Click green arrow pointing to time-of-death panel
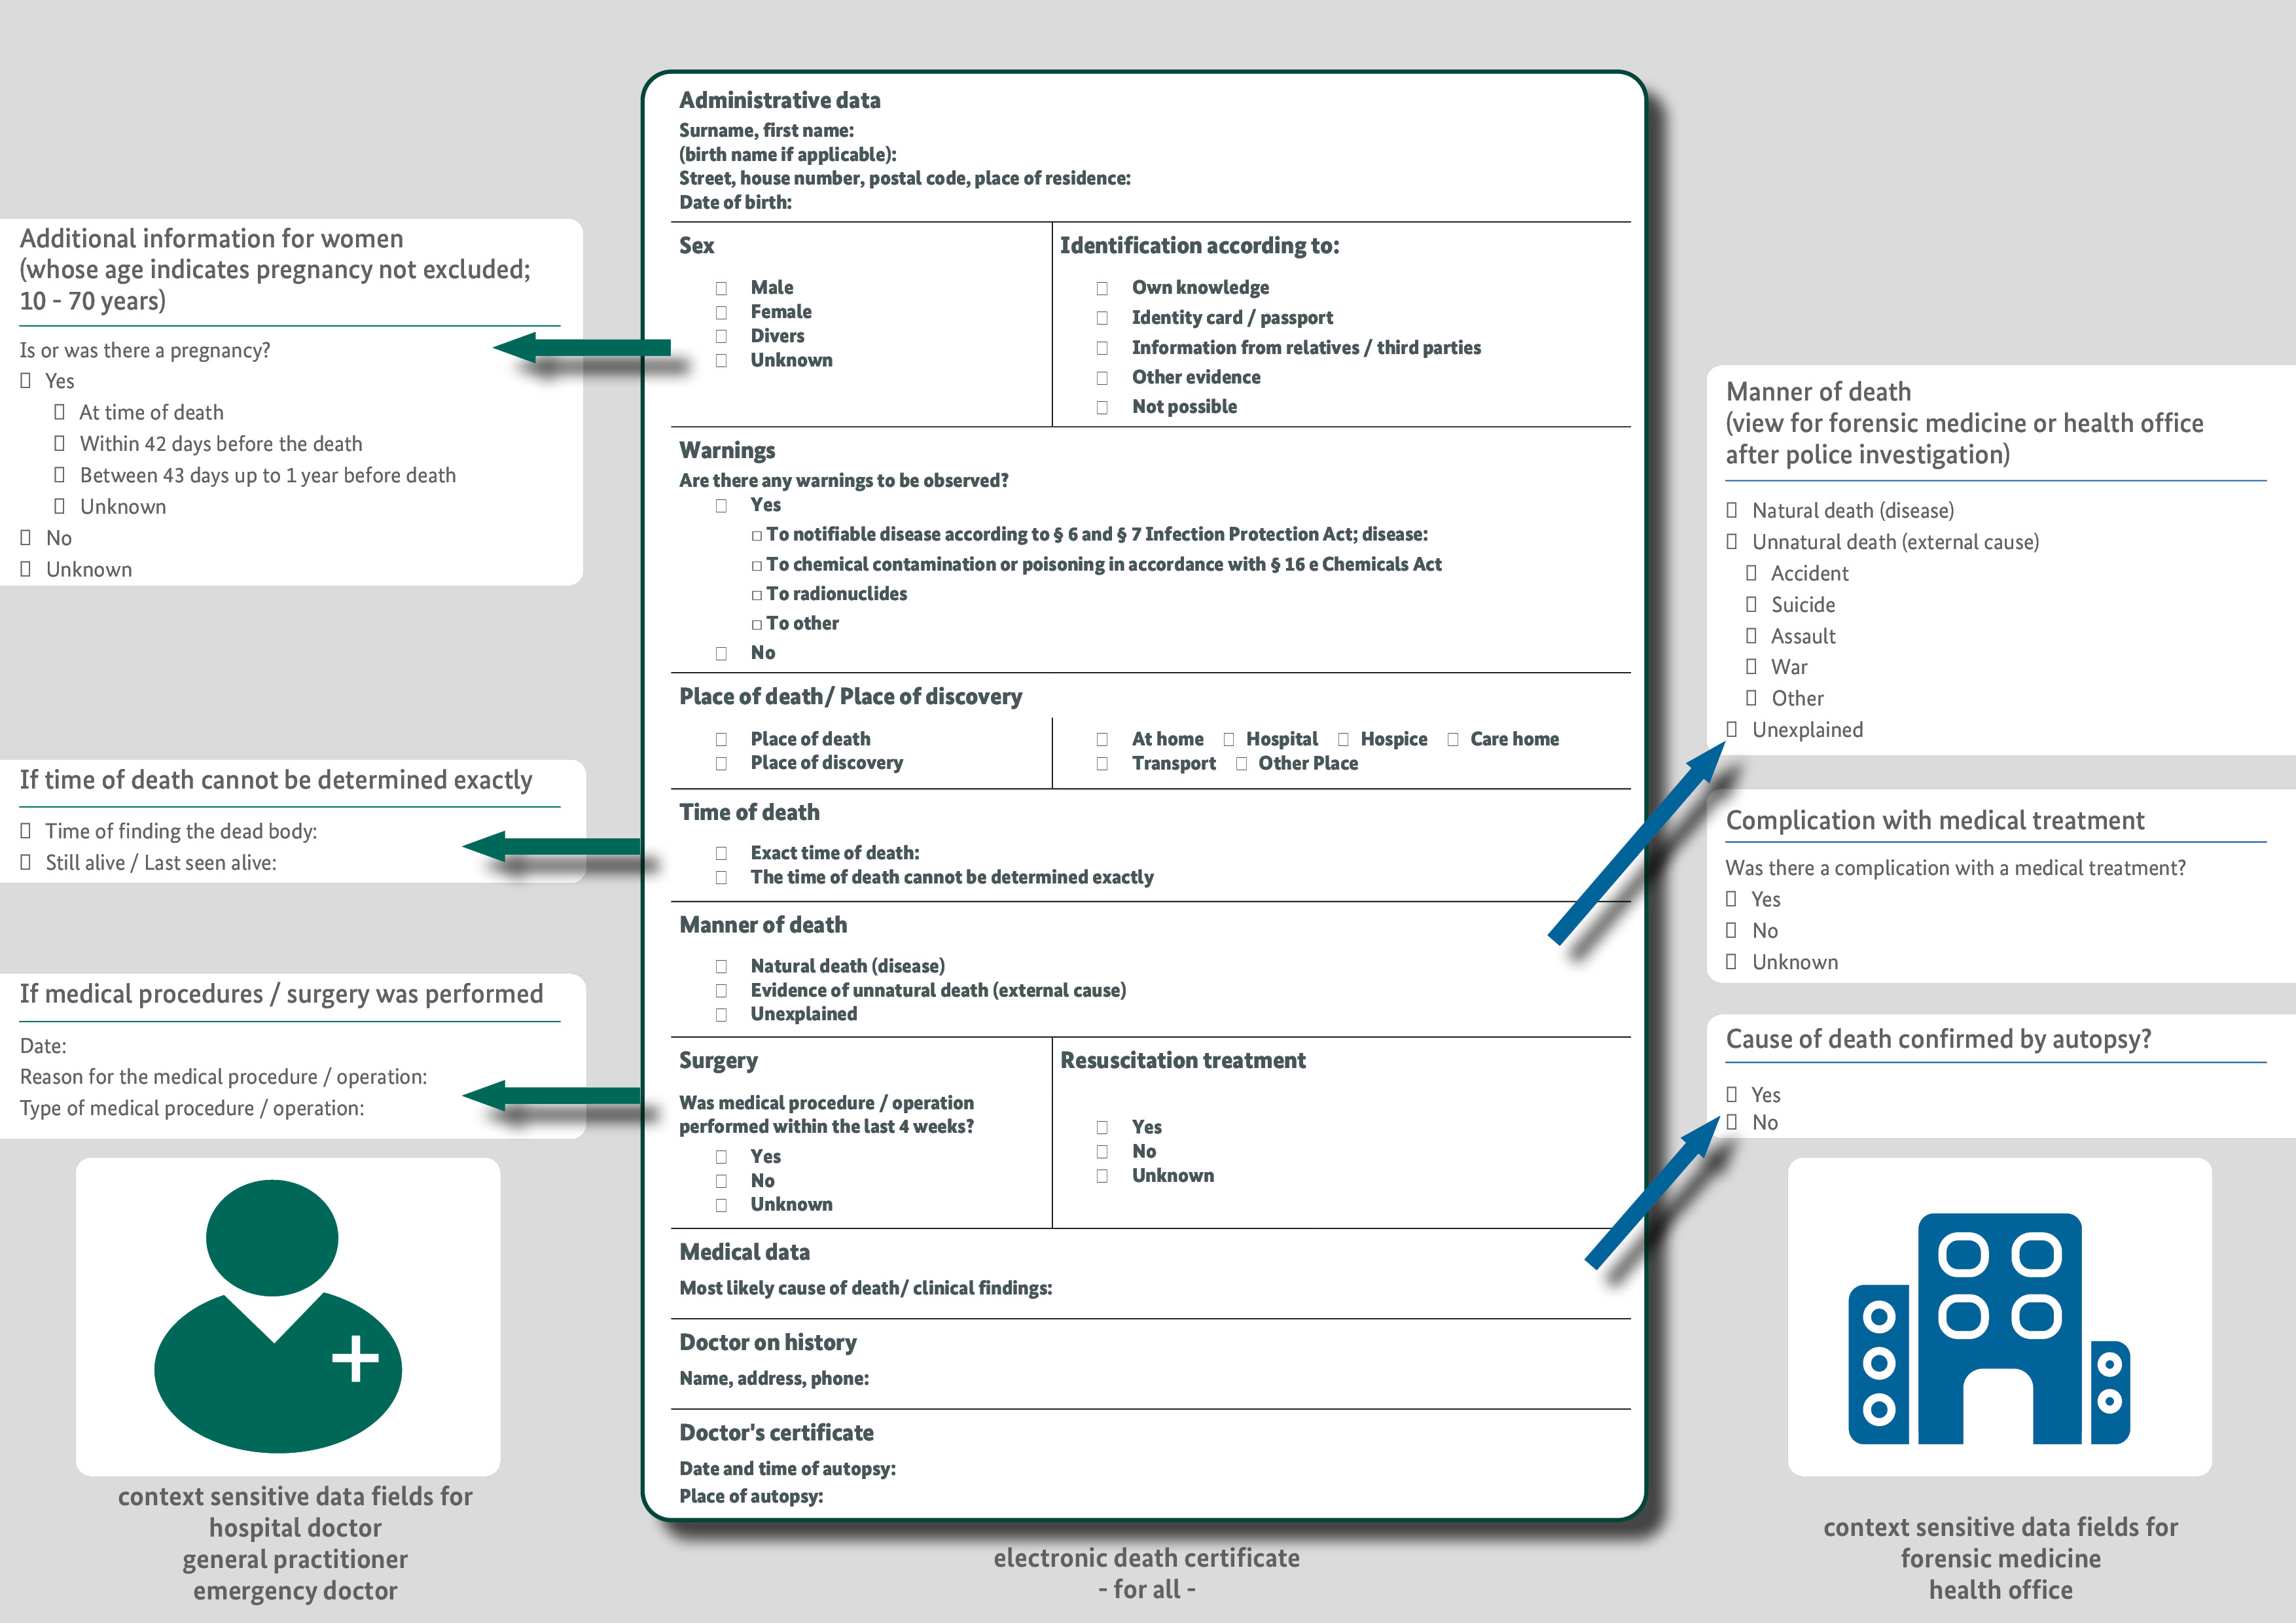The height and width of the screenshot is (1623, 2296). [x=552, y=847]
